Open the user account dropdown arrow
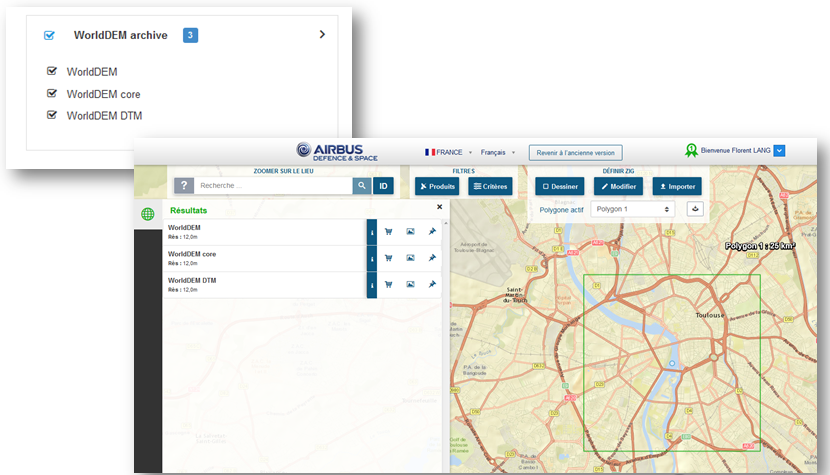The height and width of the screenshot is (475, 830). pos(779,151)
